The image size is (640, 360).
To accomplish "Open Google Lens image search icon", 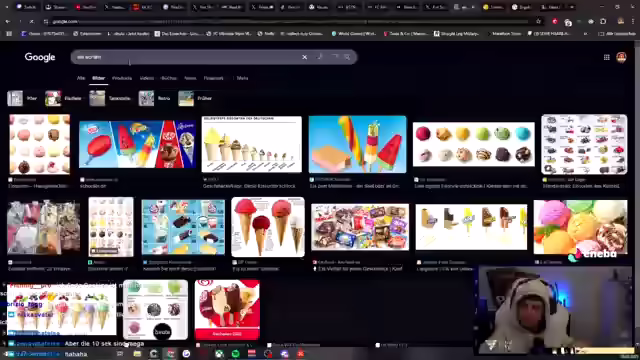I will [334, 57].
